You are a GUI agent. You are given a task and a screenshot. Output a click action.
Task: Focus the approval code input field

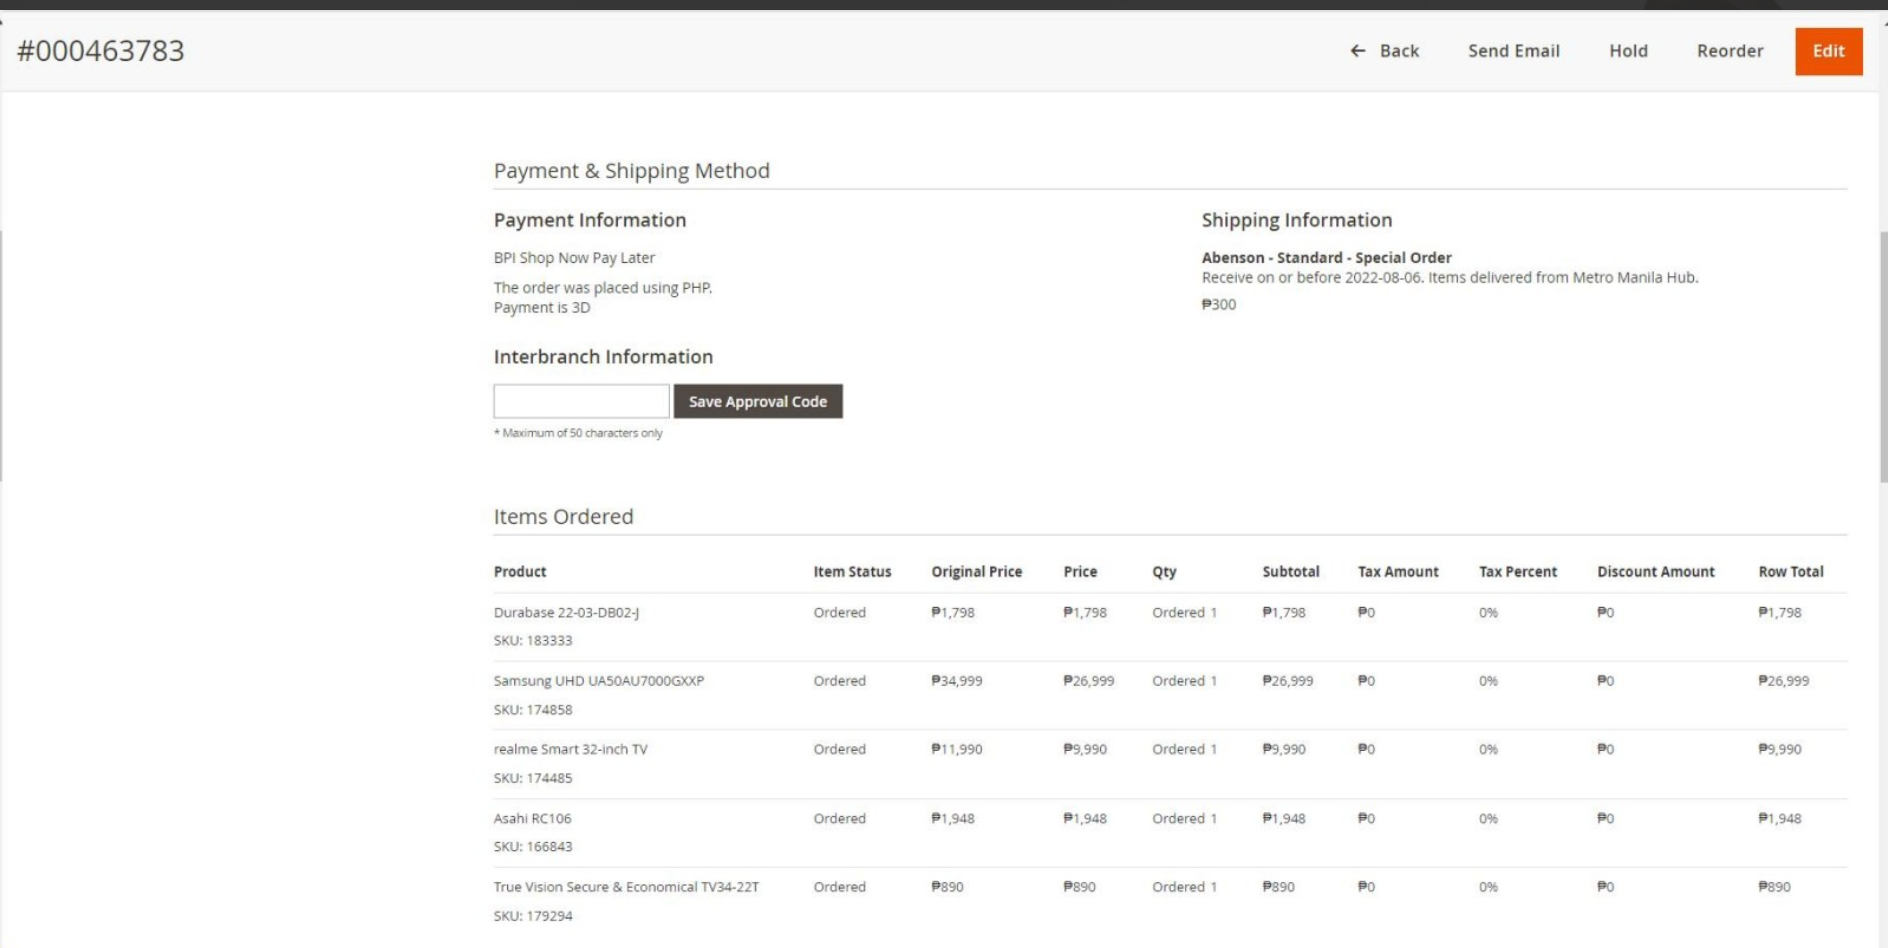coord(581,401)
